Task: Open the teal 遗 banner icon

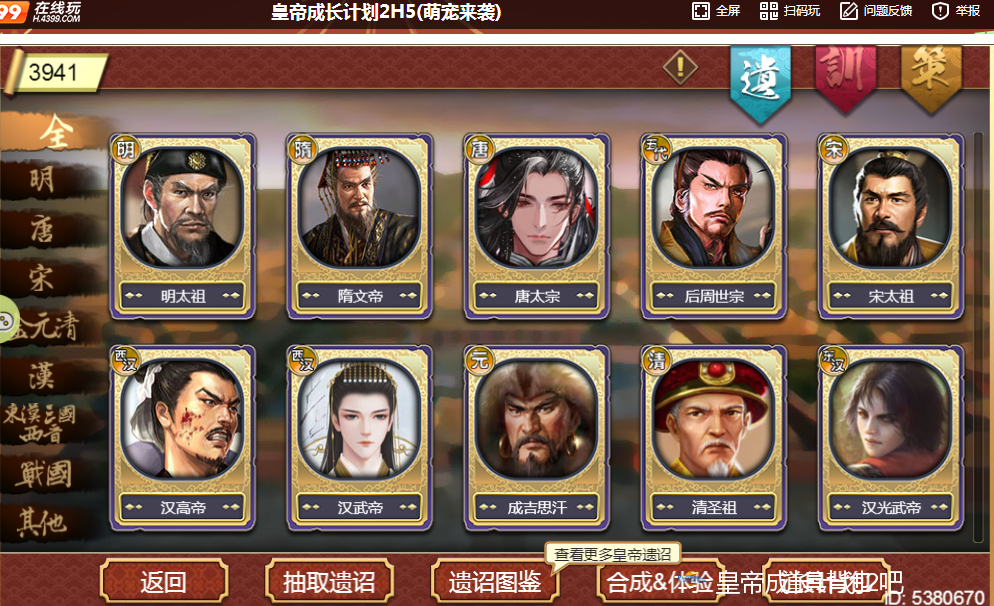Action: click(x=760, y=82)
